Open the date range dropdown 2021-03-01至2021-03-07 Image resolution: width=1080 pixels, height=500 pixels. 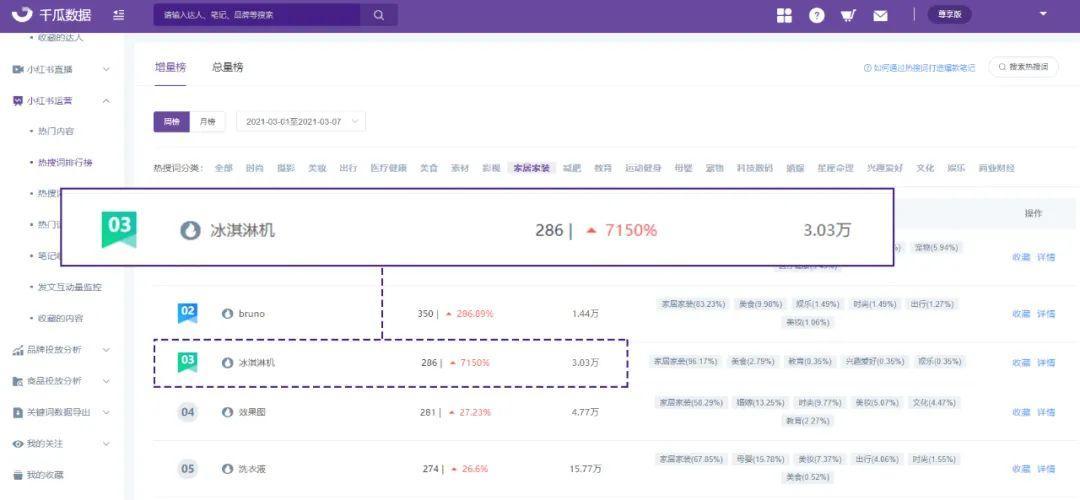point(300,122)
